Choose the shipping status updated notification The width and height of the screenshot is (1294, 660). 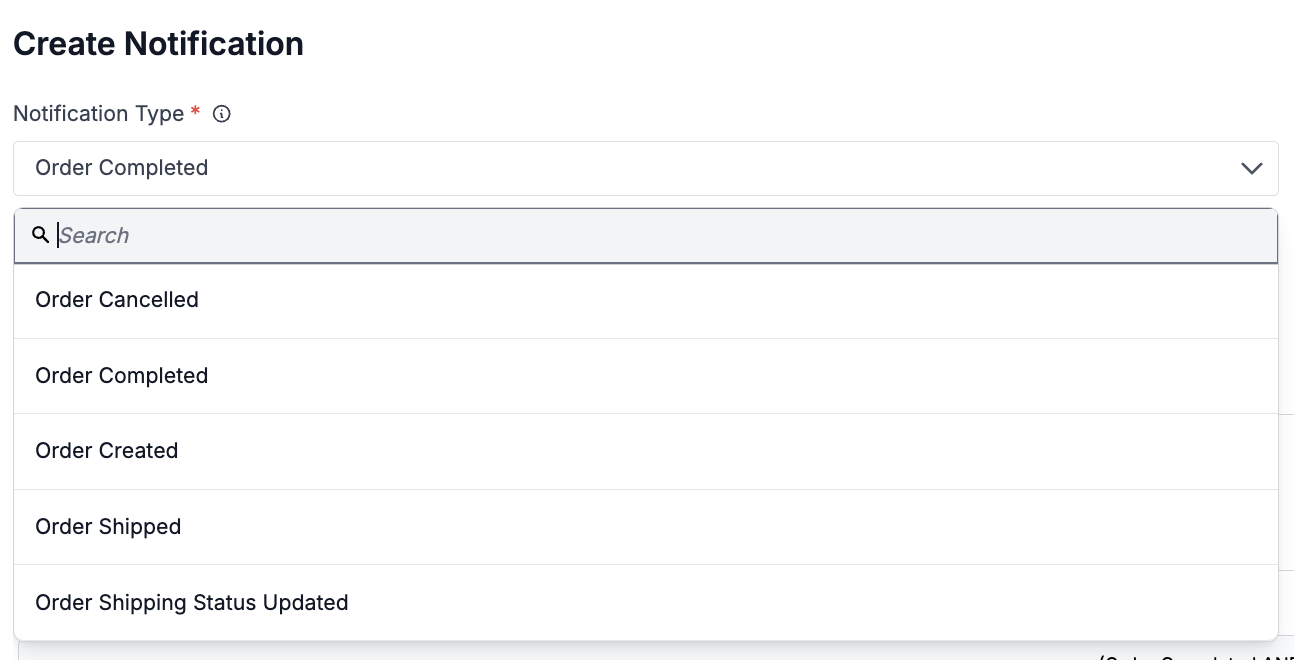point(192,603)
